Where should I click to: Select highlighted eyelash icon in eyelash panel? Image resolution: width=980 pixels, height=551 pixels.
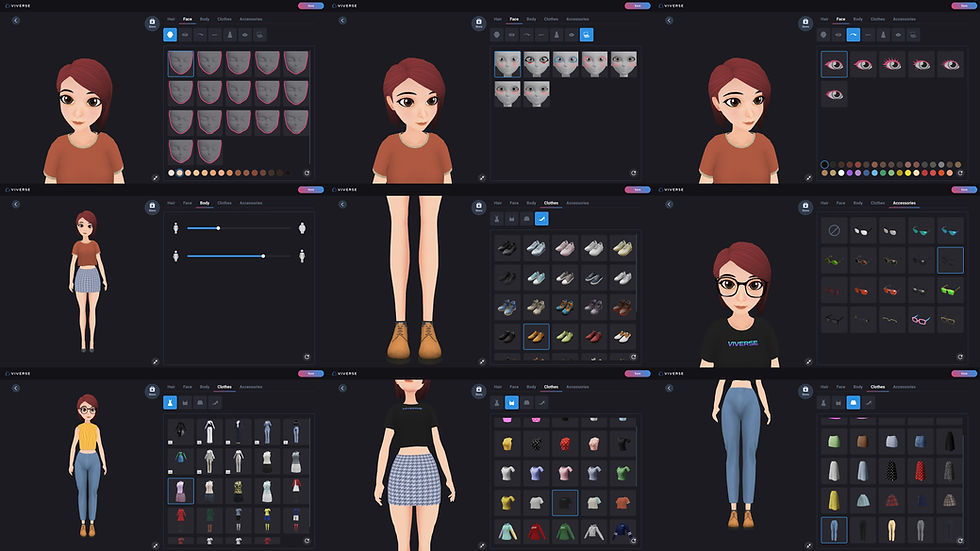pyautogui.click(x=853, y=35)
